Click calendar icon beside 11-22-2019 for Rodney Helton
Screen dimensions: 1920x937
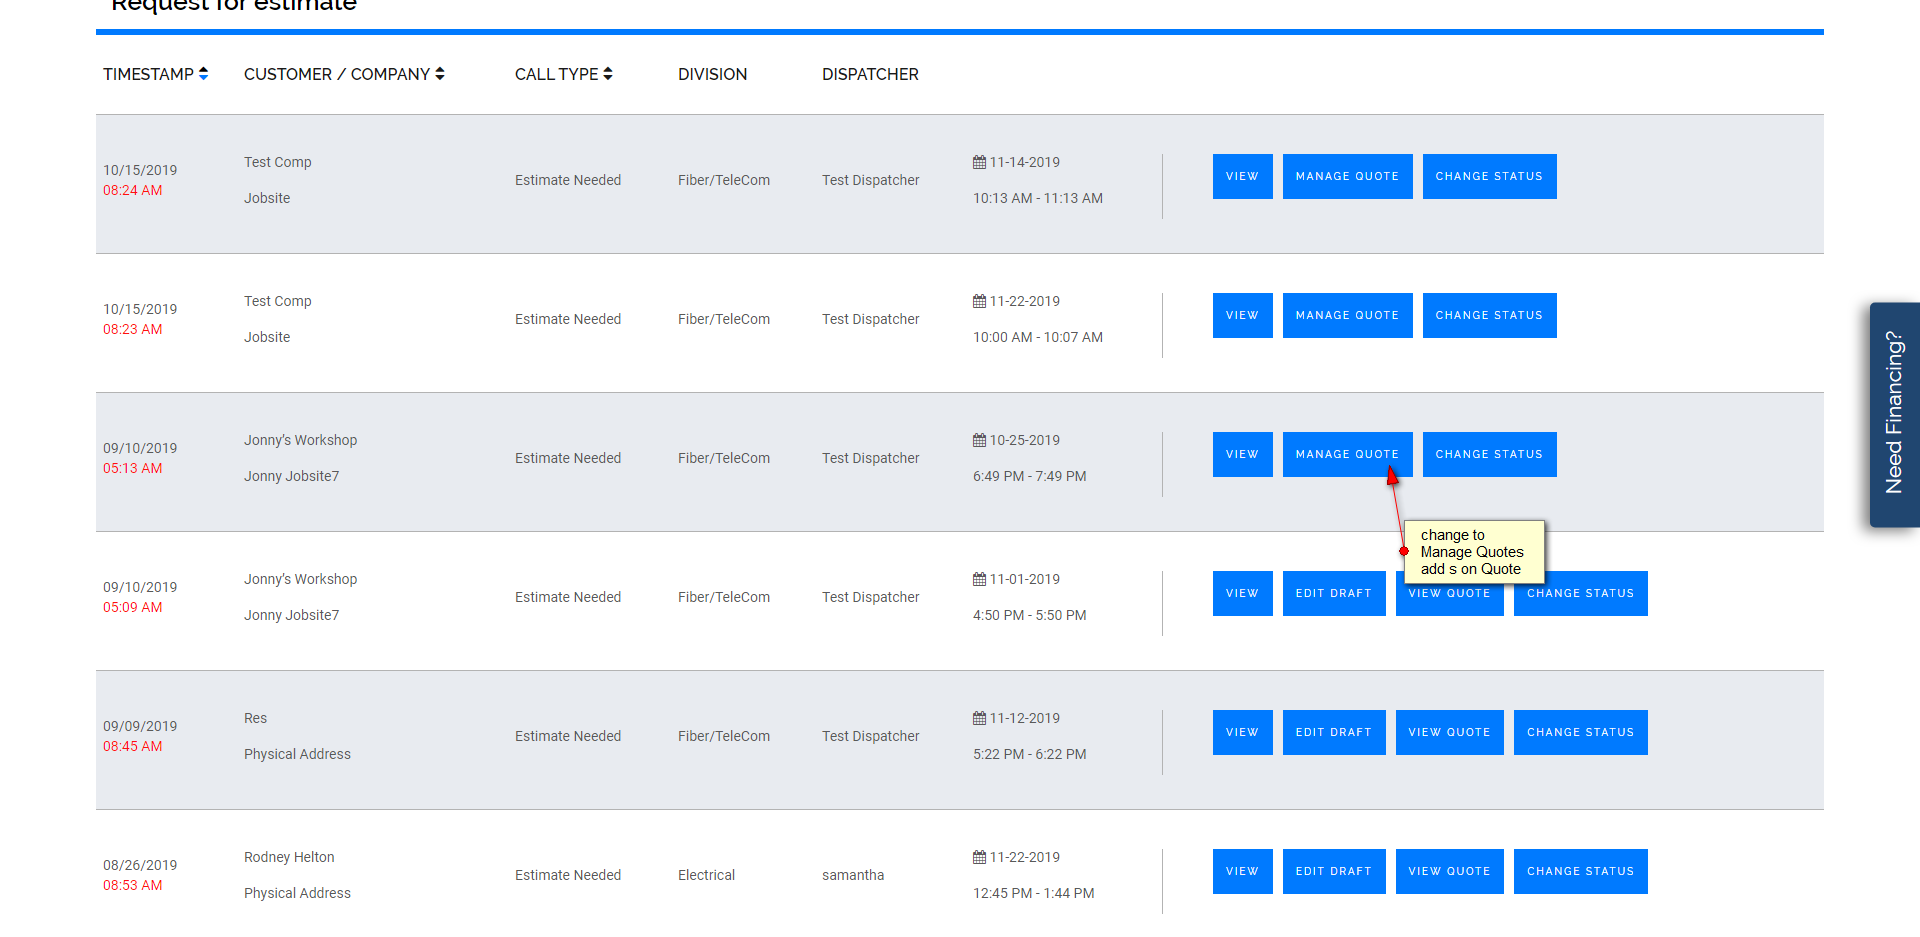coord(979,857)
